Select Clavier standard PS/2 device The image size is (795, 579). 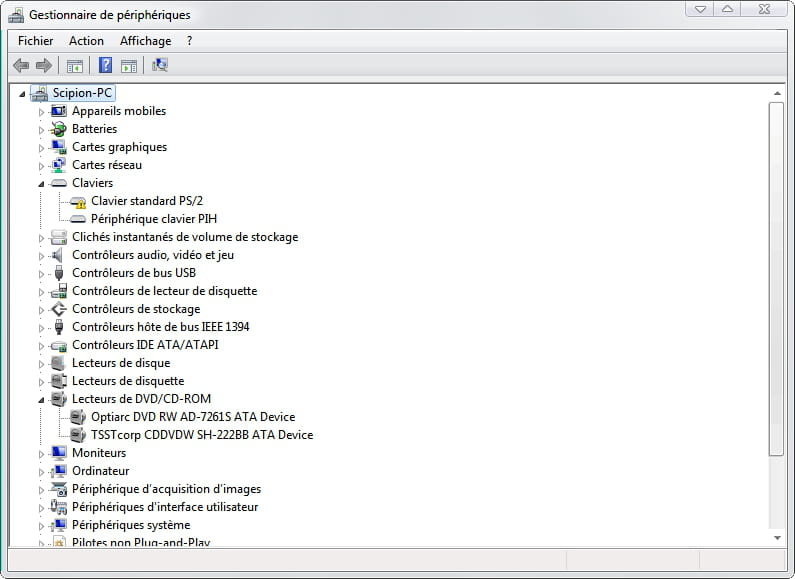pos(146,201)
